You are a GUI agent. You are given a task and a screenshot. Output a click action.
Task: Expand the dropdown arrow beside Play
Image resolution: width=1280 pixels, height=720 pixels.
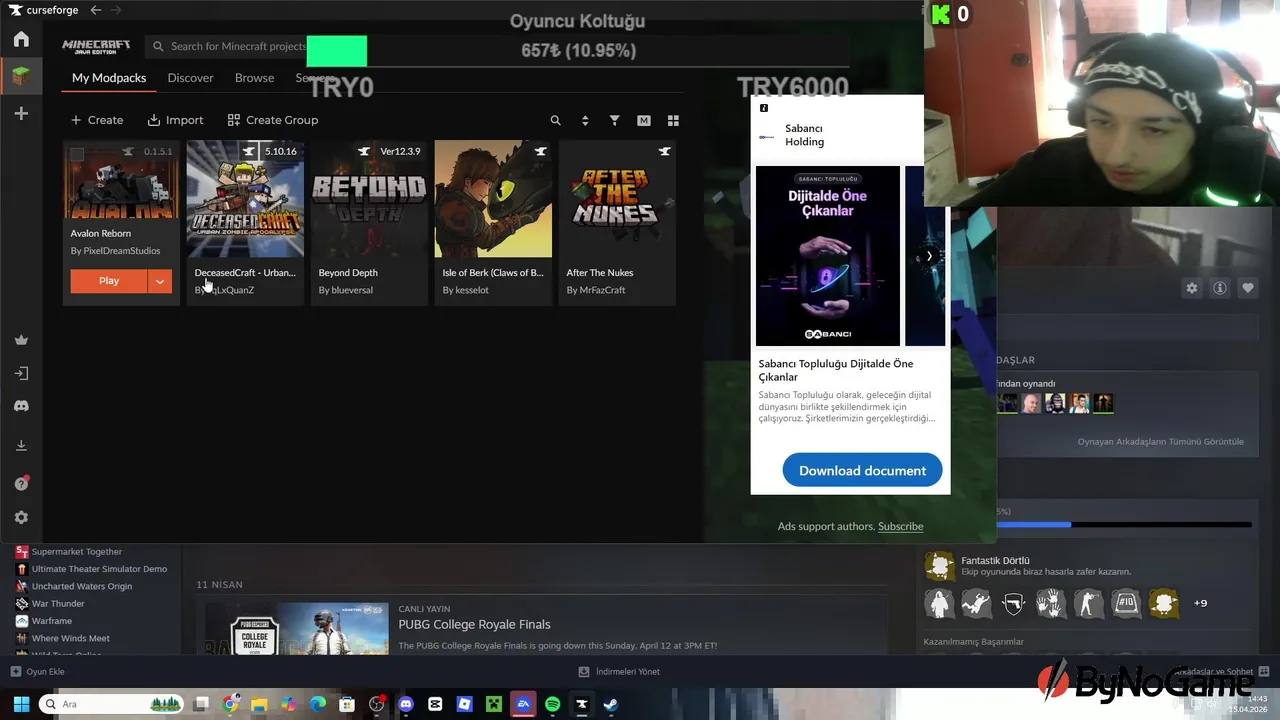click(160, 281)
